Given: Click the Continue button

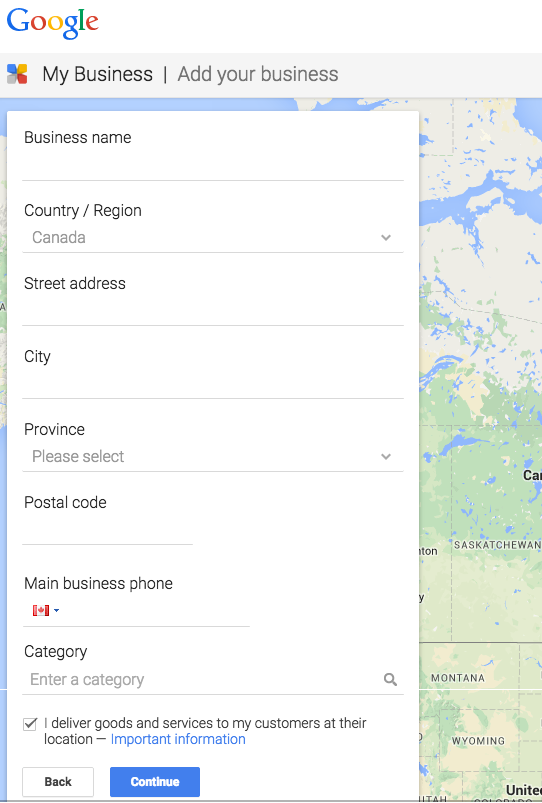Looking at the screenshot, I should click(x=155, y=781).
